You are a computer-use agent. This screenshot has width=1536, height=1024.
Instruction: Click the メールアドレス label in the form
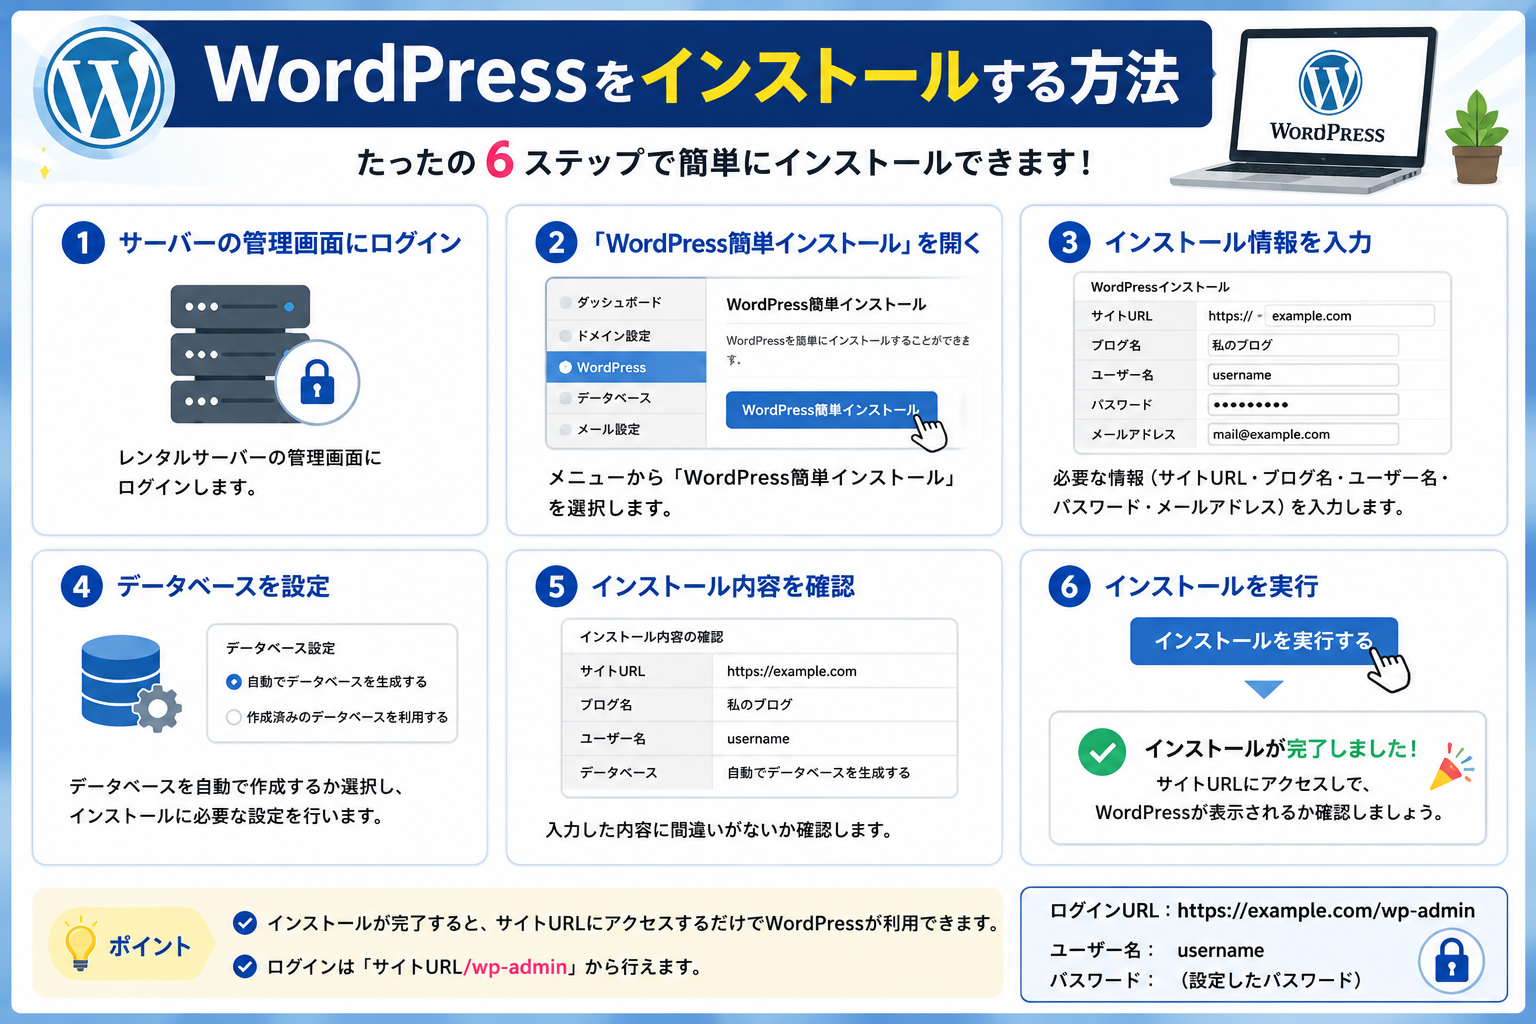[1133, 435]
